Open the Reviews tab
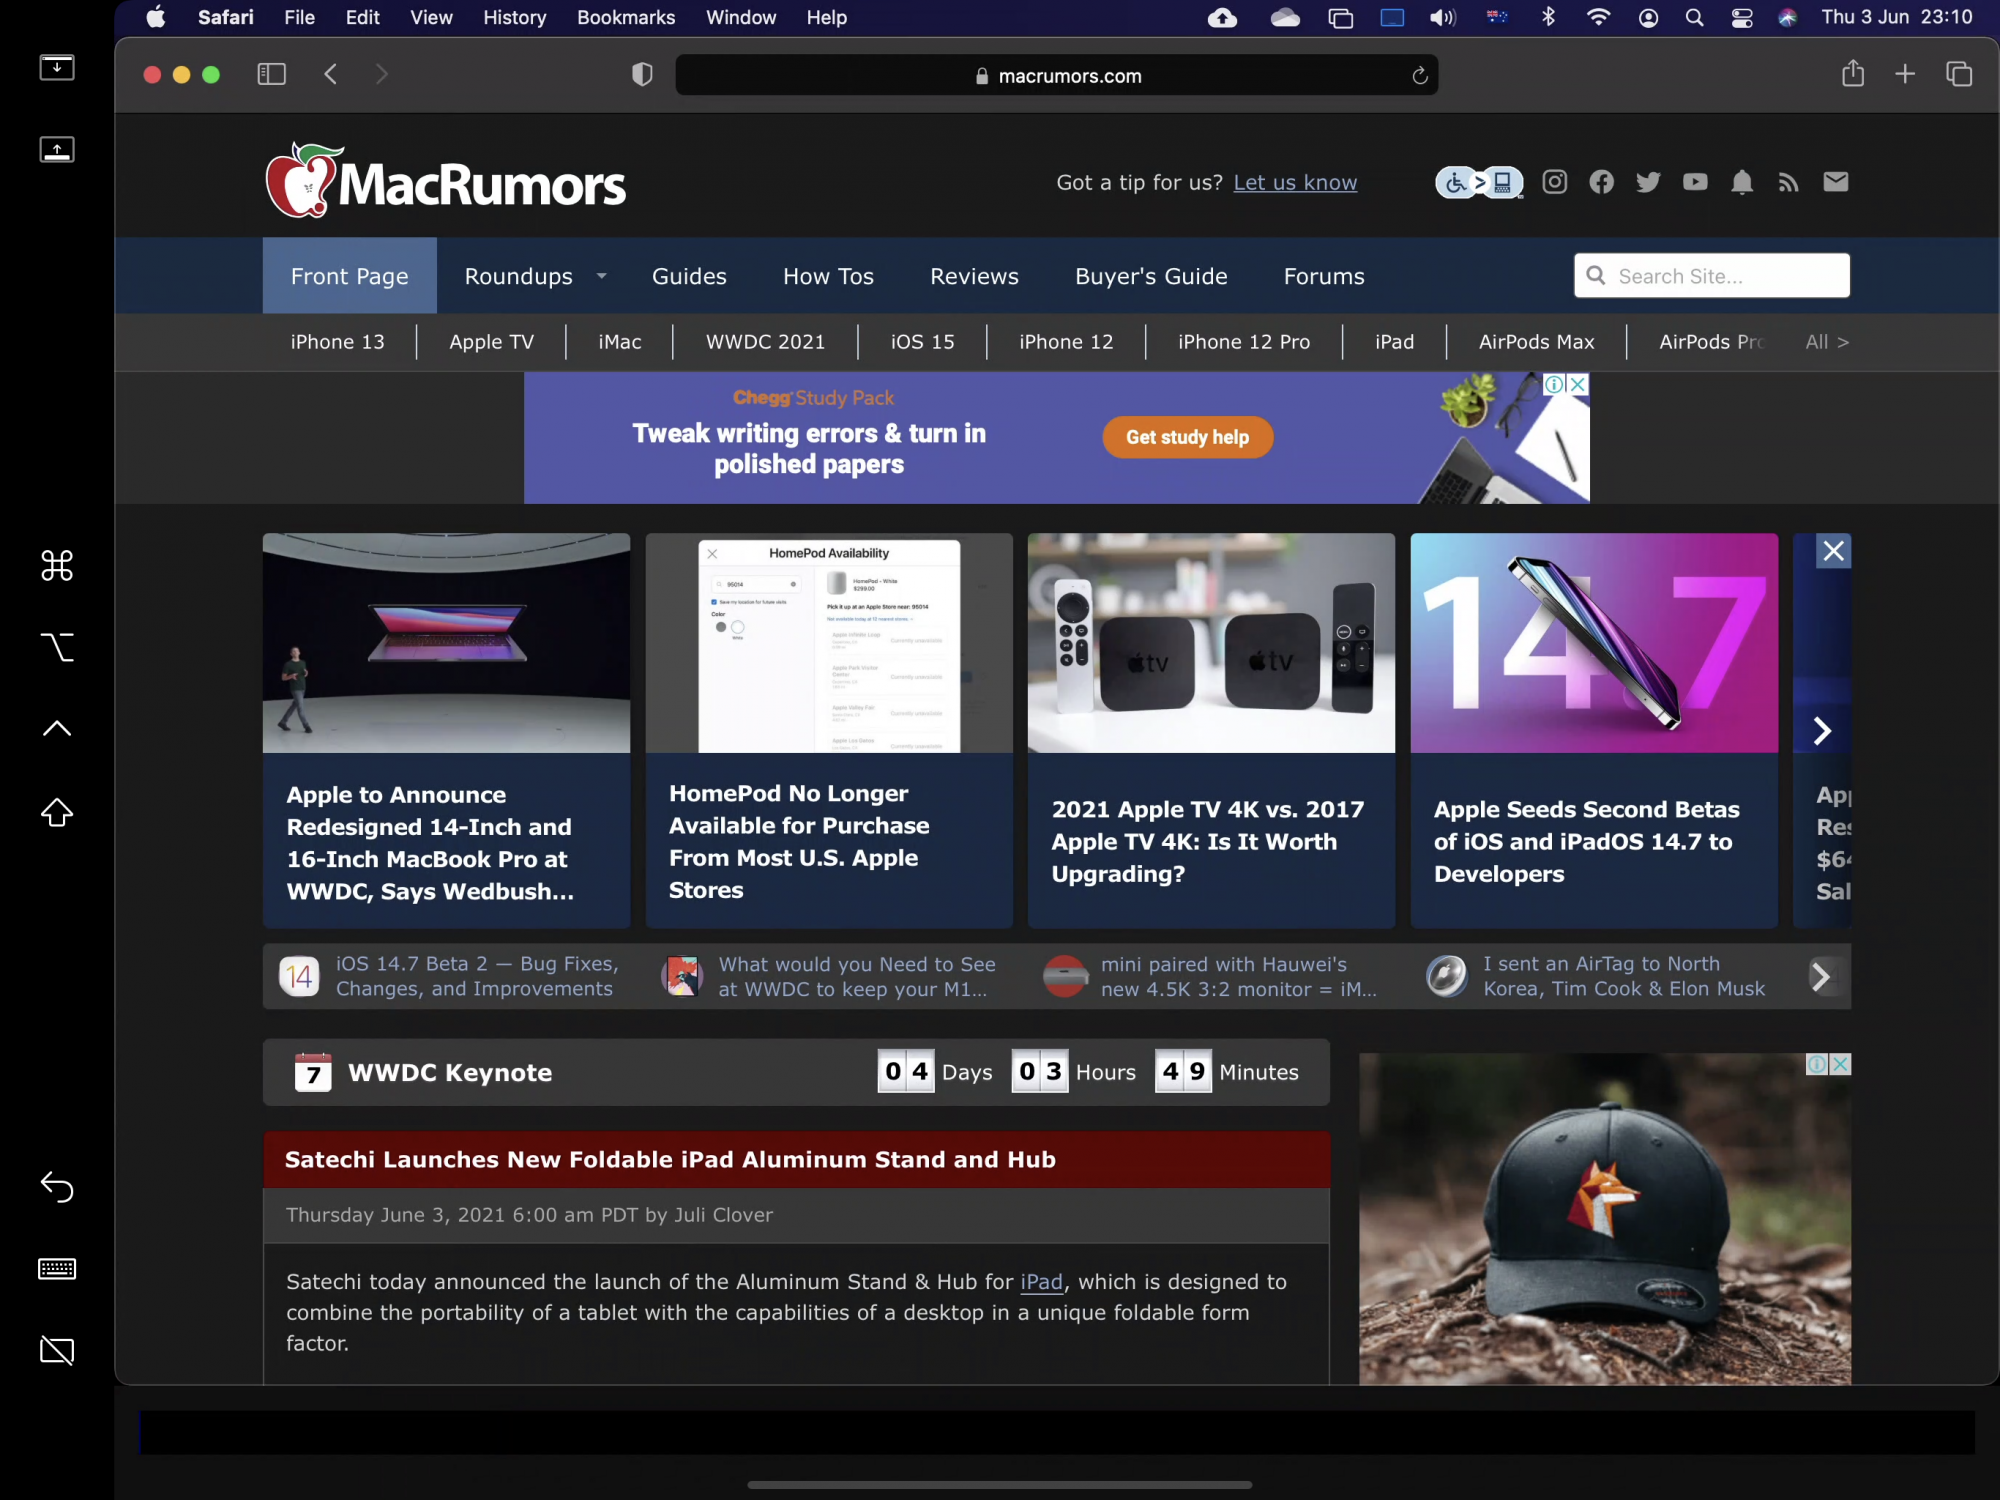 974,276
